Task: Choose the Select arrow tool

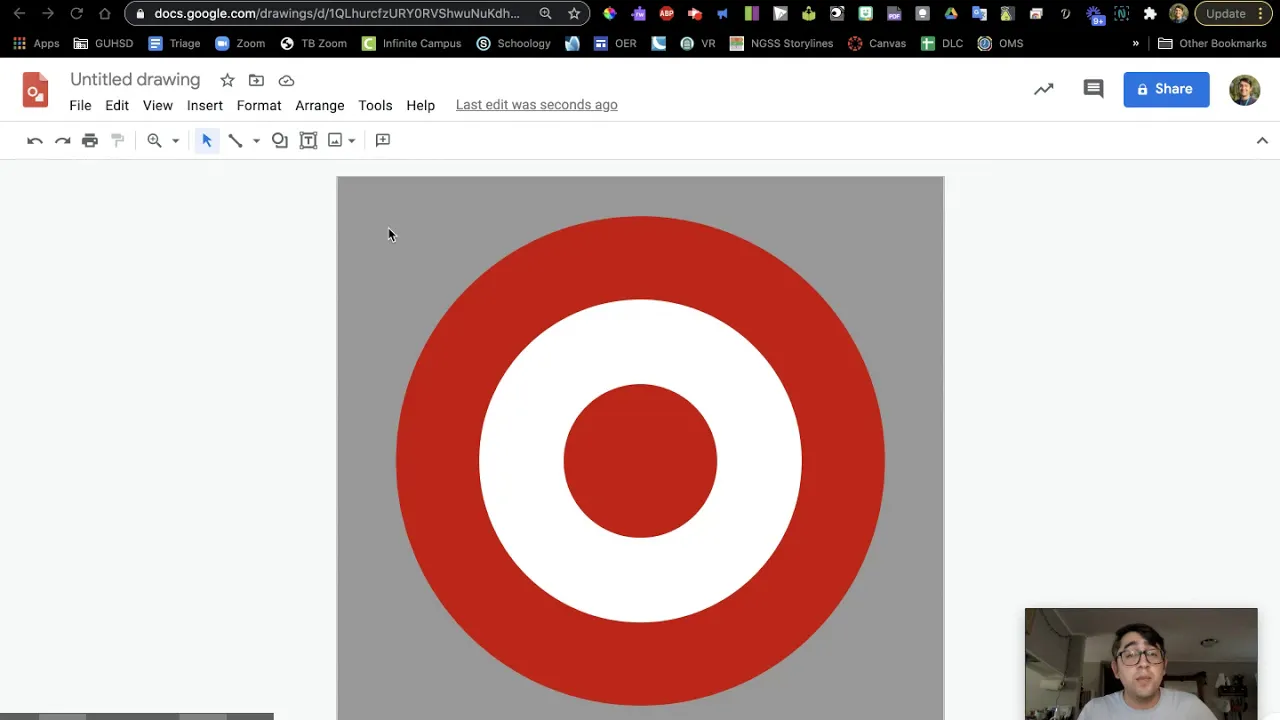Action: point(207,141)
